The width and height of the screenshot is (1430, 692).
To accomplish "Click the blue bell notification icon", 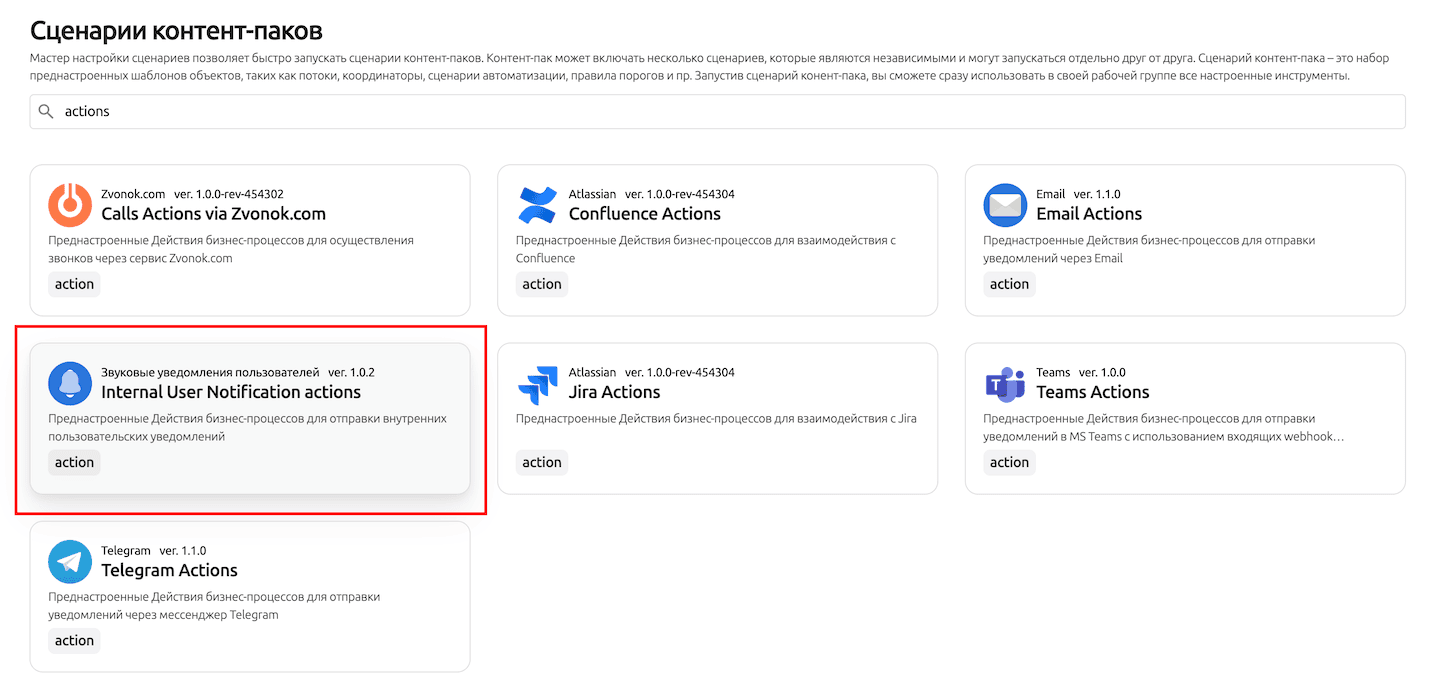I will coord(70,383).
